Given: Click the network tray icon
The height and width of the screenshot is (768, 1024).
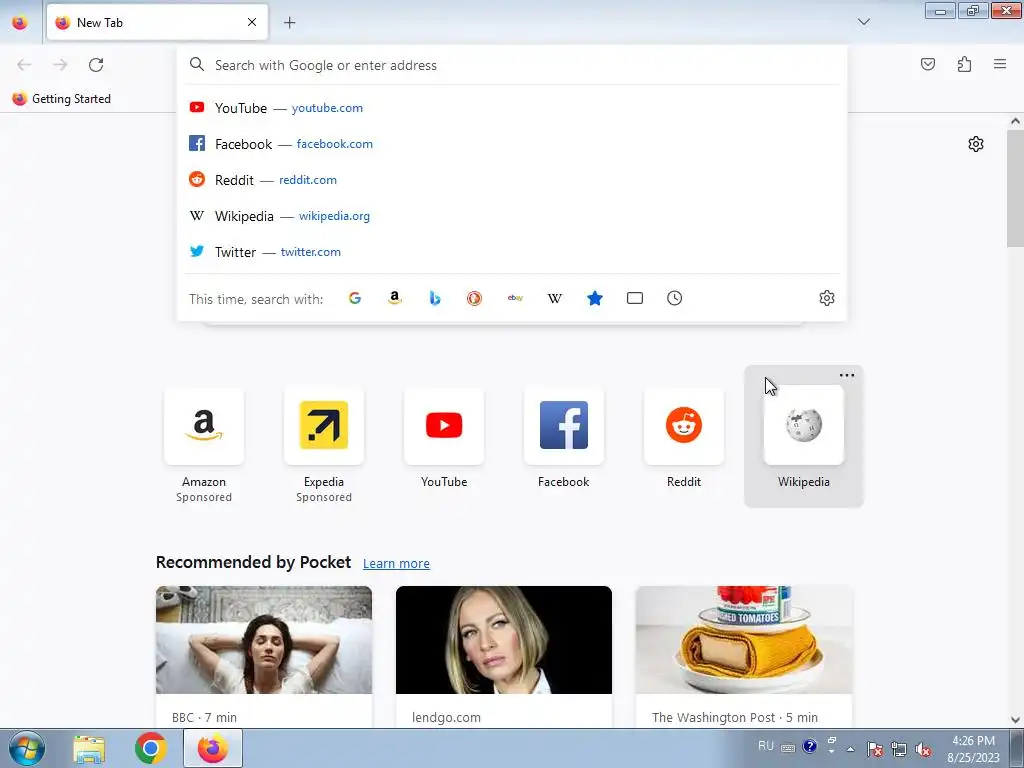Looking at the screenshot, I should pos(899,749).
